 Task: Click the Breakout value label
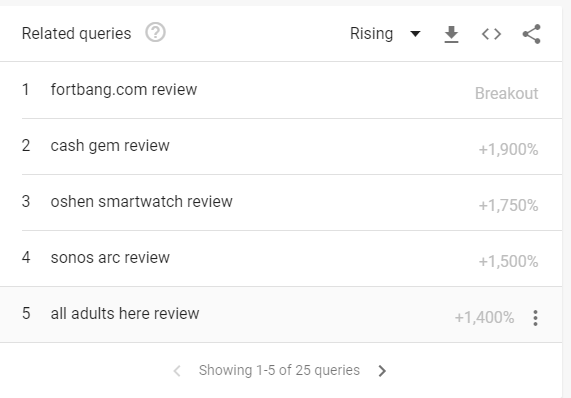point(507,94)
